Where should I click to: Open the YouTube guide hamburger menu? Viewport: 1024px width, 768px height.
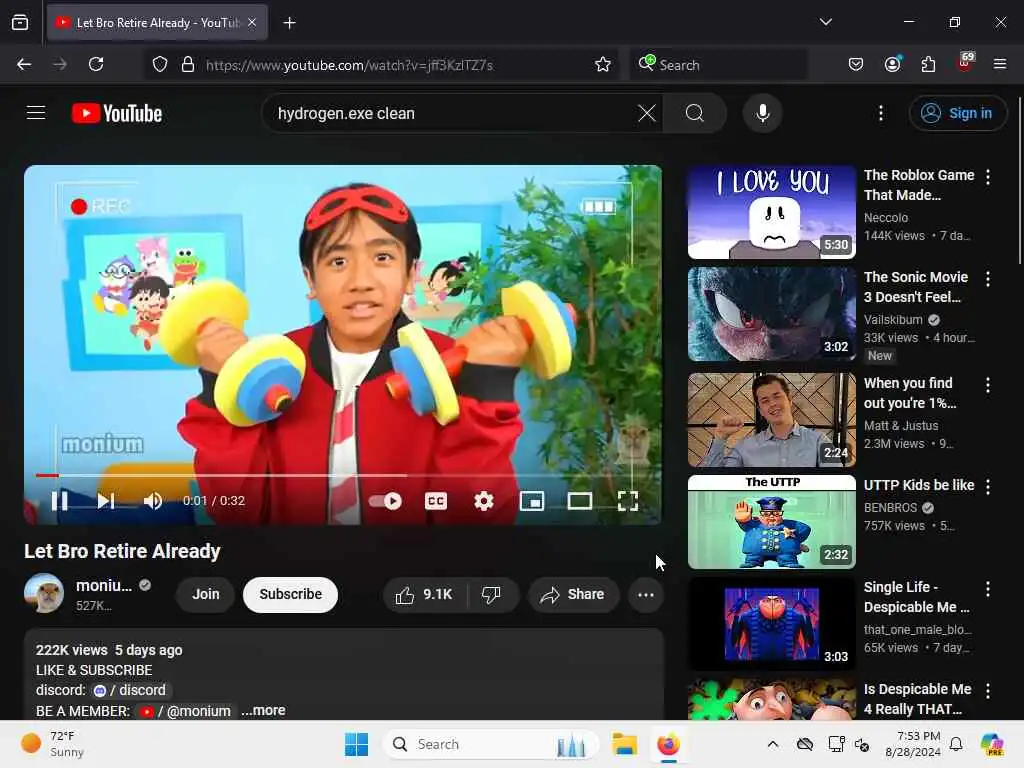click(36, 113)
